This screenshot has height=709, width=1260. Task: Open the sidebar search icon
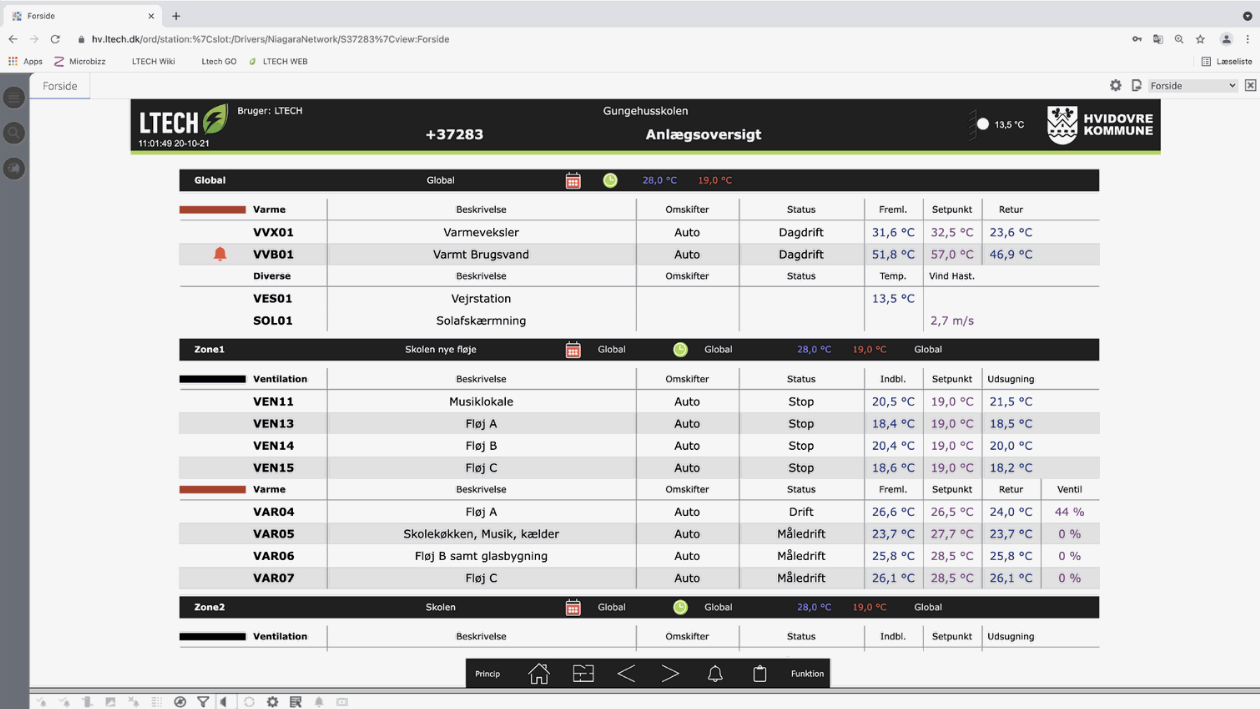(14, 133)
